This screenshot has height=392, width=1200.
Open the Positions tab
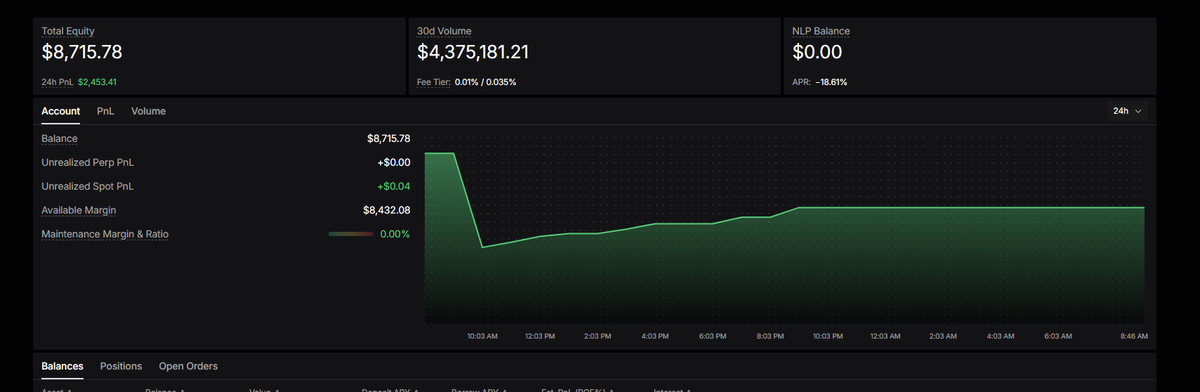(x=121, y=366)
